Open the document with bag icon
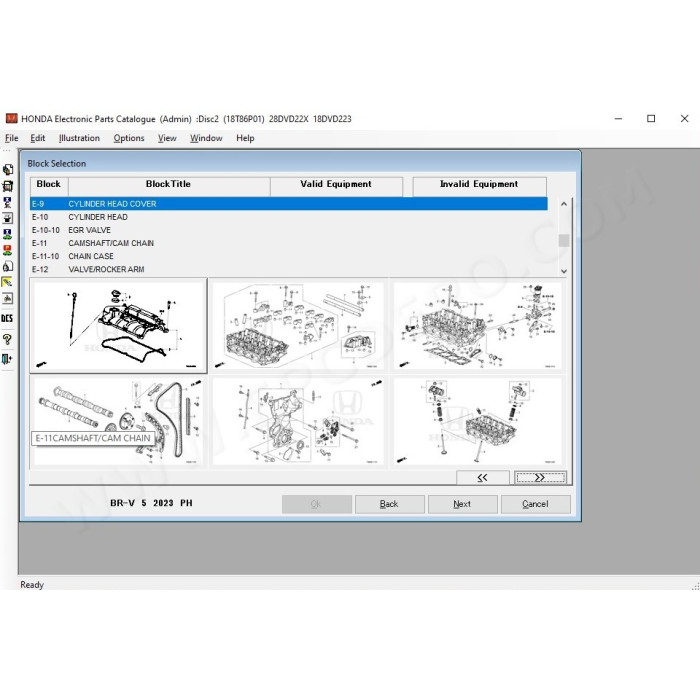700x700 pixels. (x=8, y=266)
